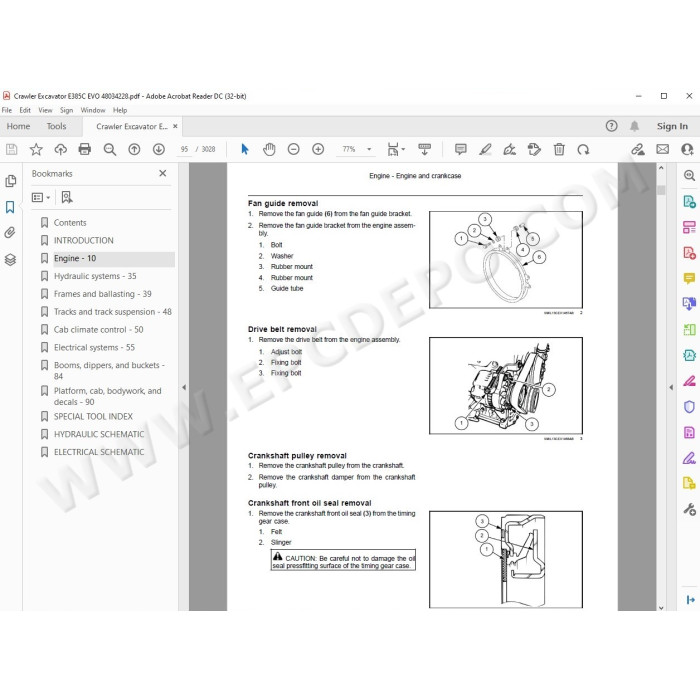700x700 pixels.
Task: Open Cab climate control - 50 bookmark
Action: (x=99, y=330)
